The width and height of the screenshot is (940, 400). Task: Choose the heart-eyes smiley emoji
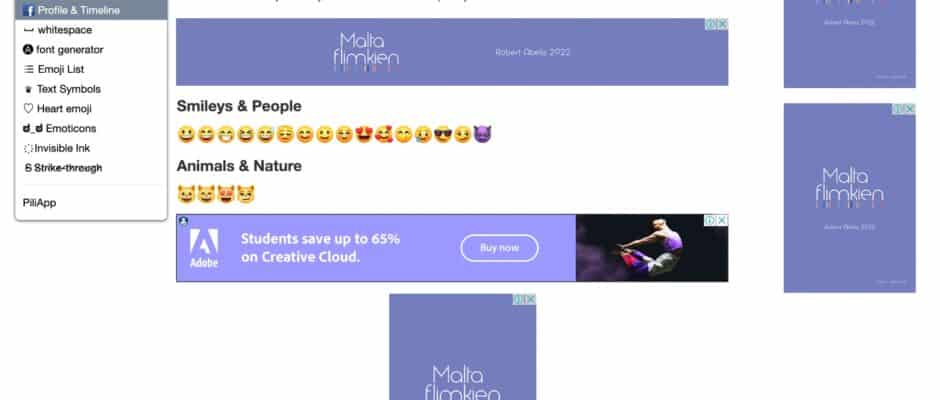(364, 134)
